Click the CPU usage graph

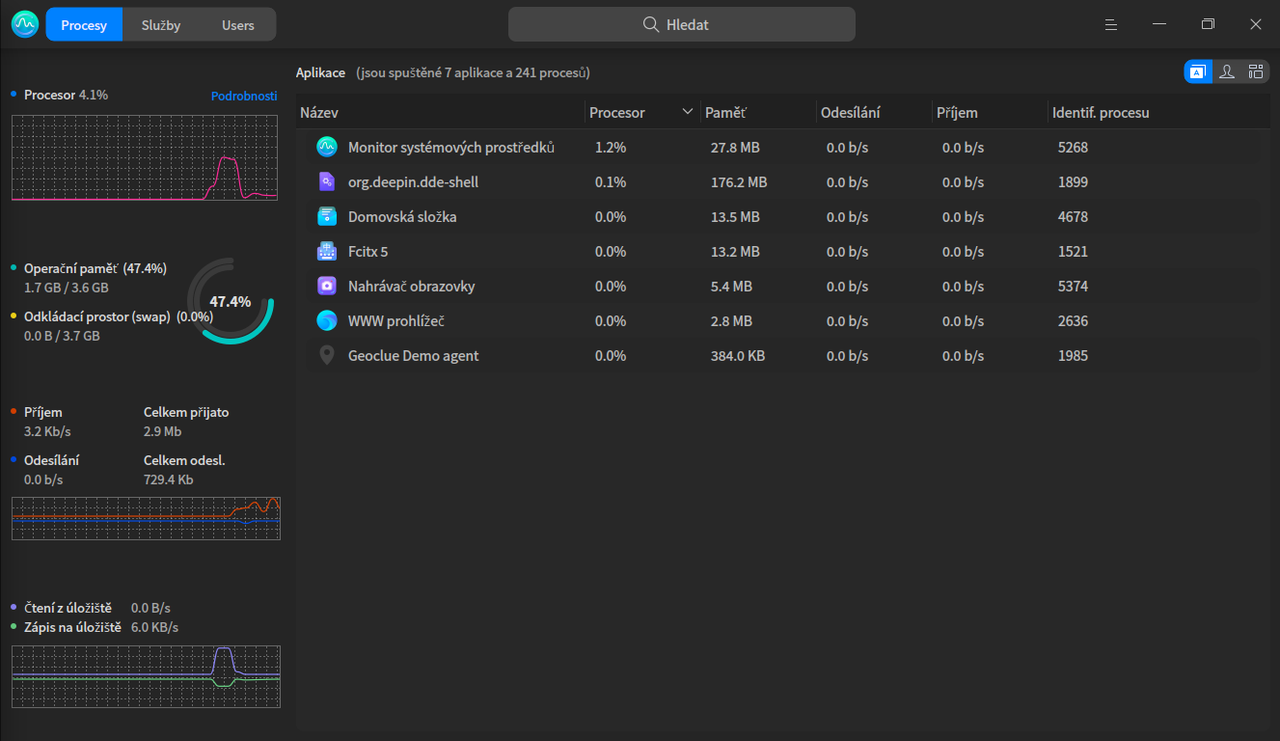tap(145, 158)
